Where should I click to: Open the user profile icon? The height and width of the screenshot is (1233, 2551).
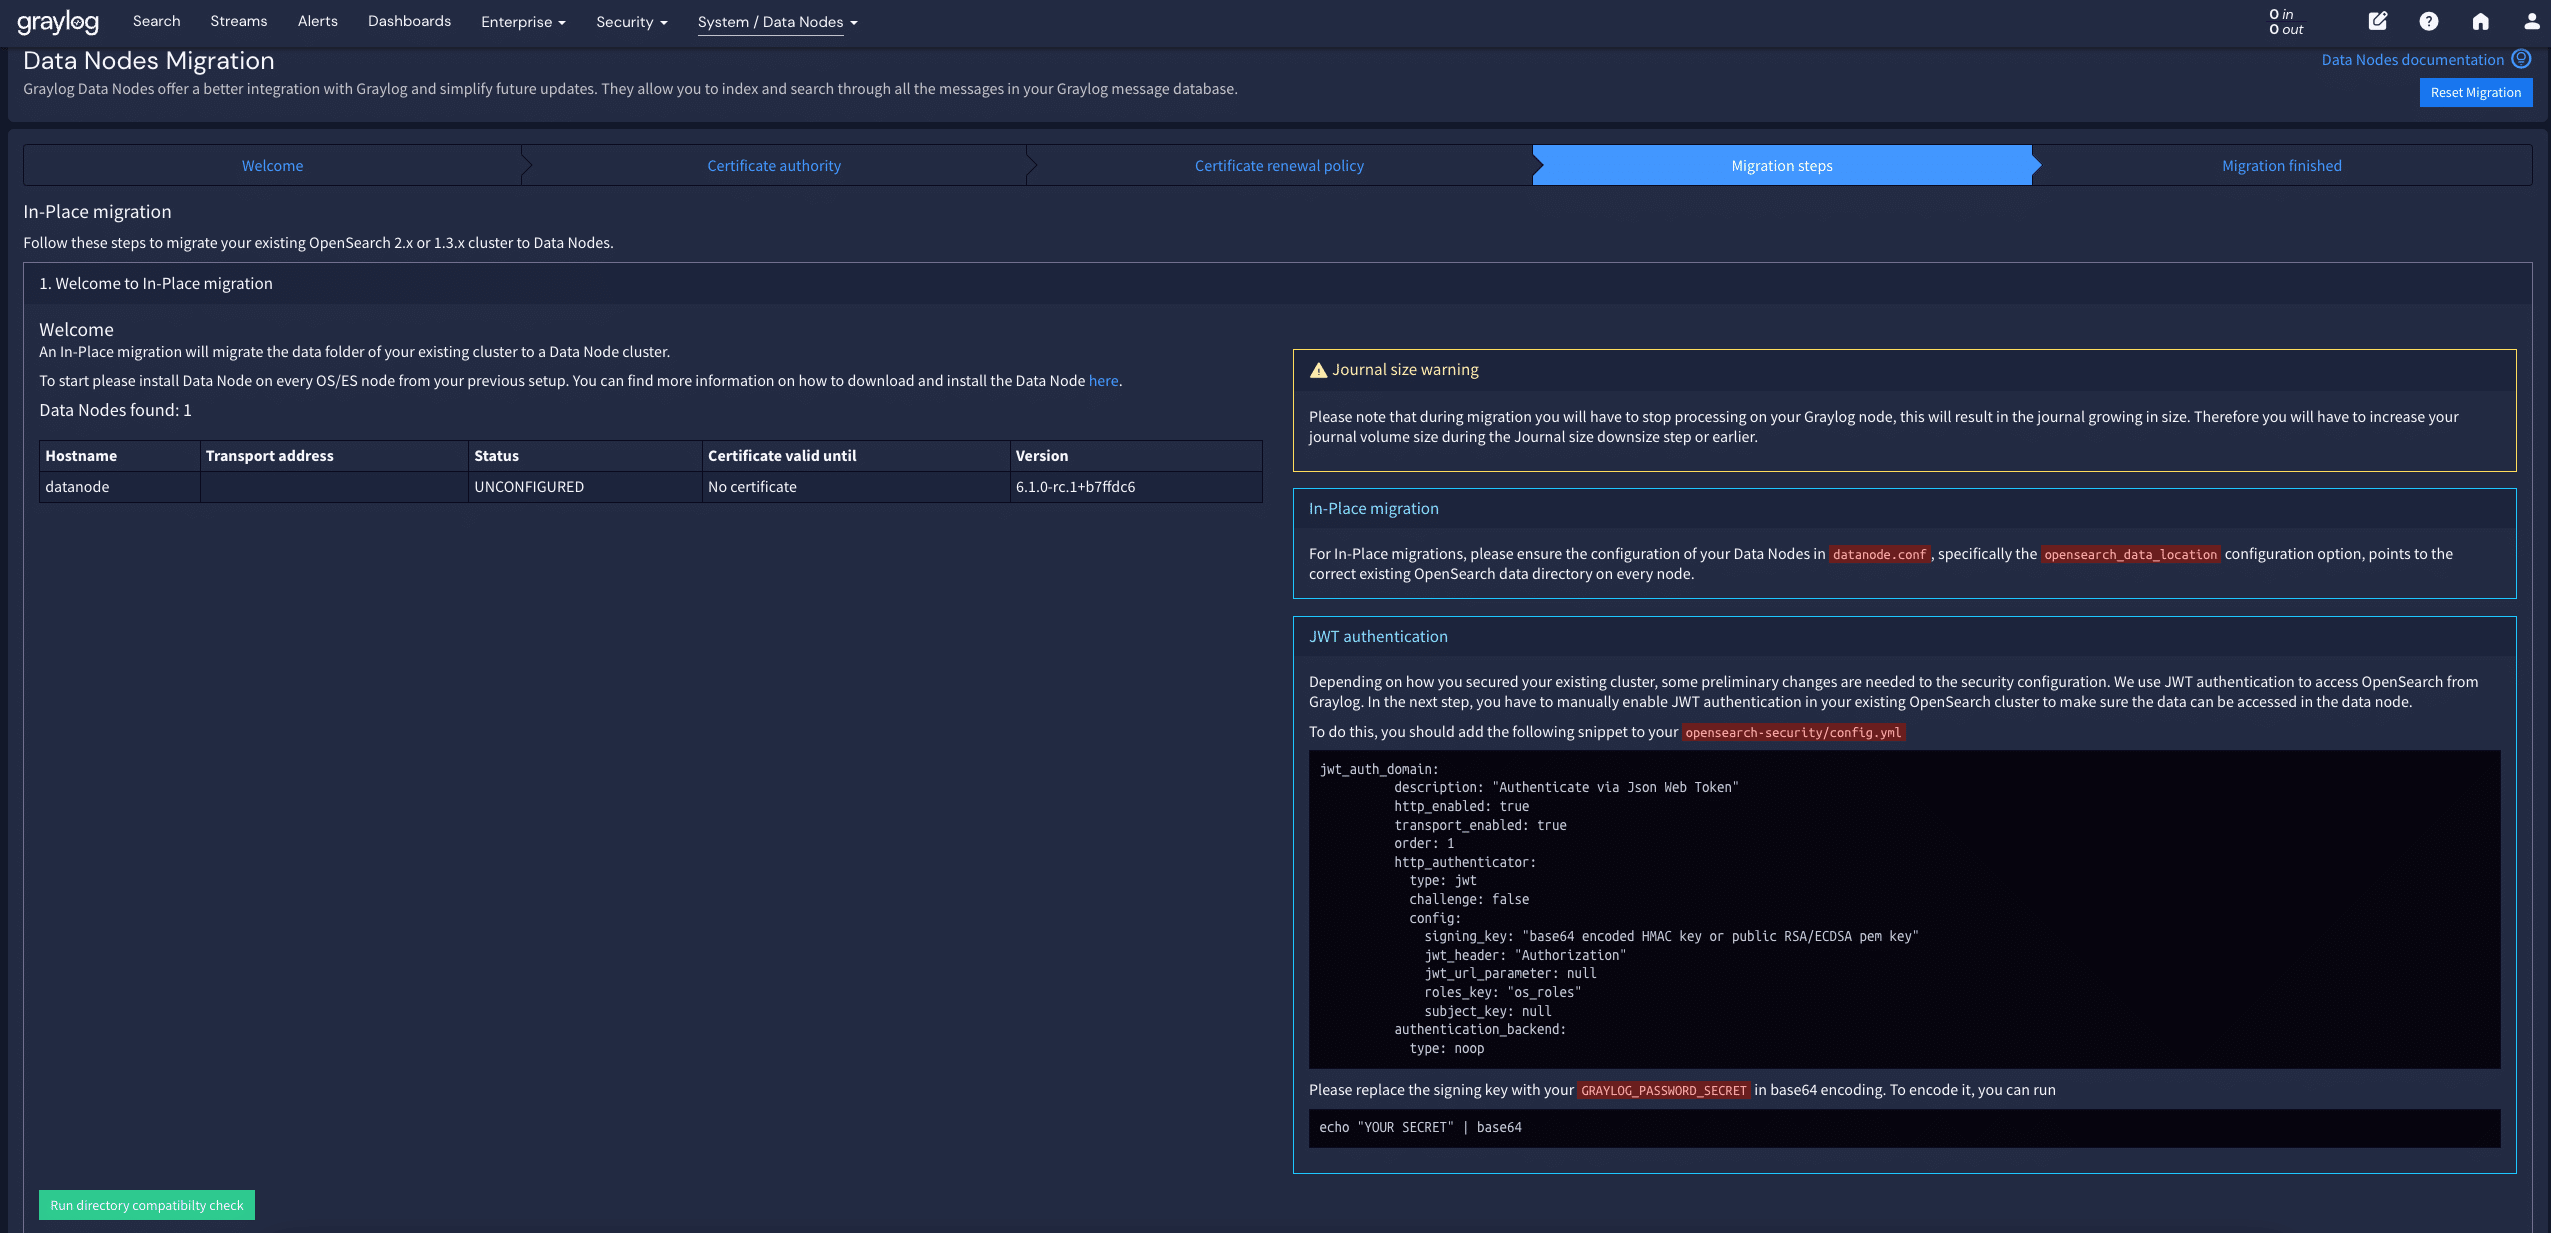click(x=2531, y=21)
